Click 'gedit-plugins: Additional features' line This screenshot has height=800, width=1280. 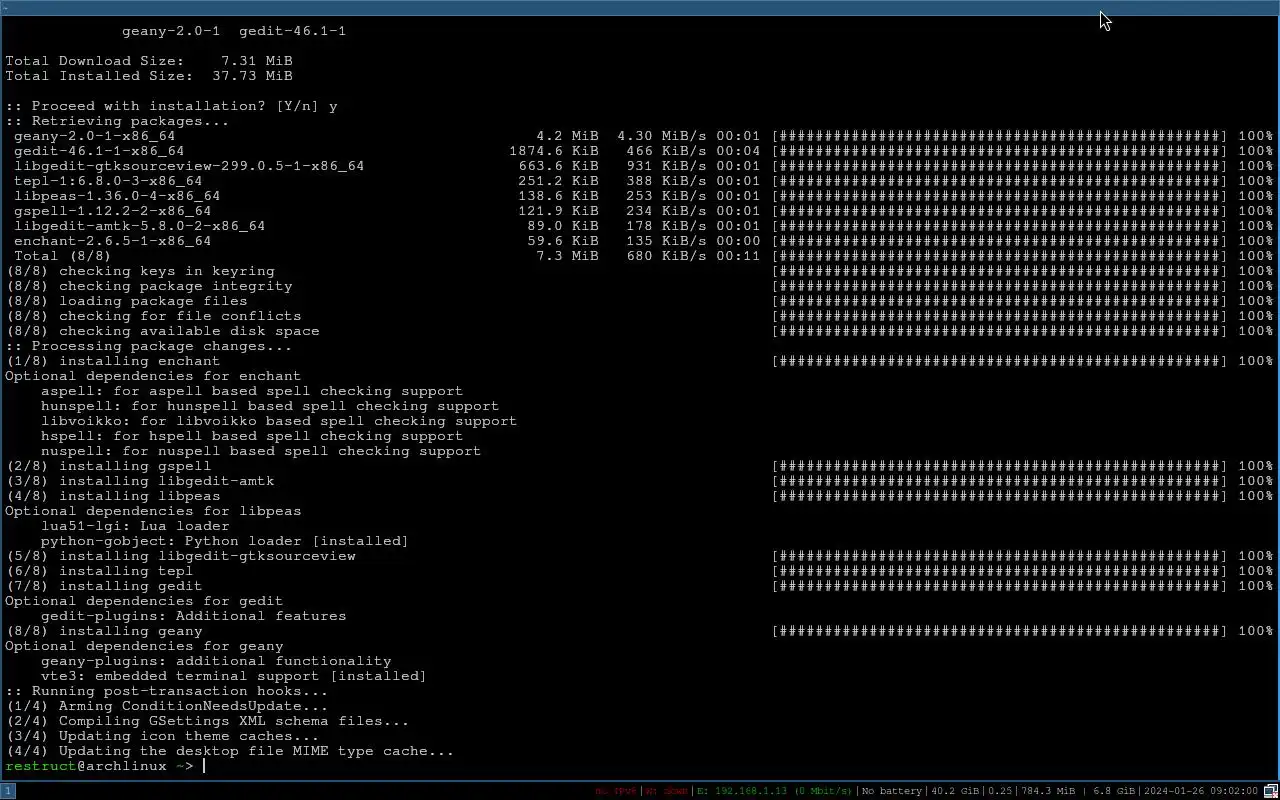pyautogui.click(x=194, y=616)
